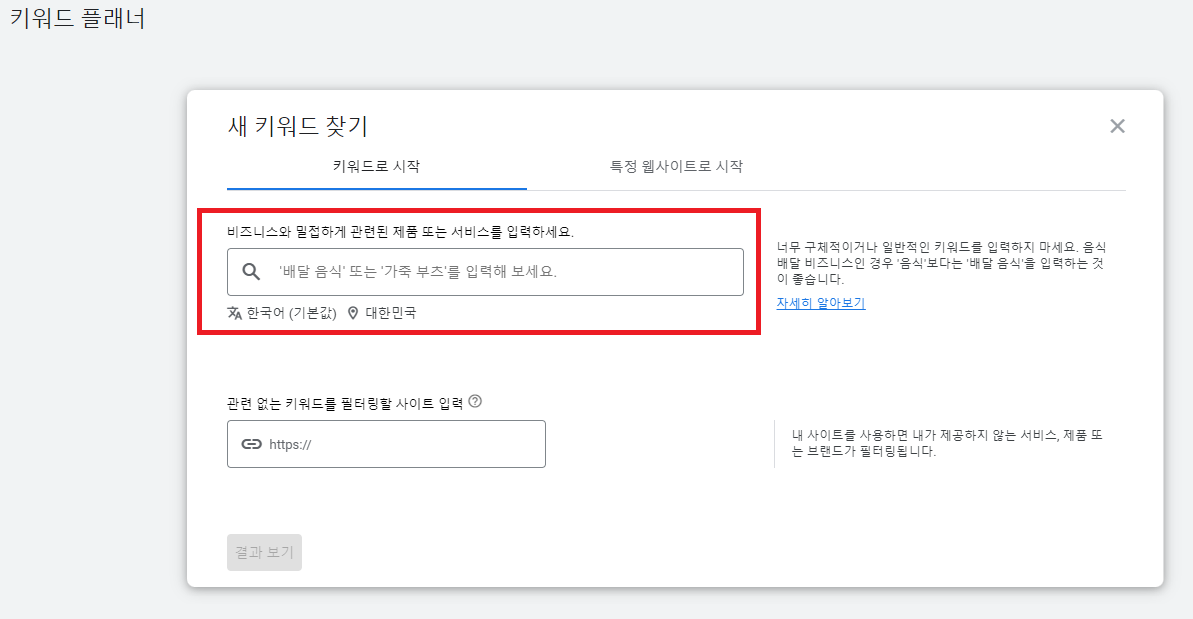The image size is (1193, 619).
Task: Open the help circle icon next to filter label
Action: coord(476,400)
